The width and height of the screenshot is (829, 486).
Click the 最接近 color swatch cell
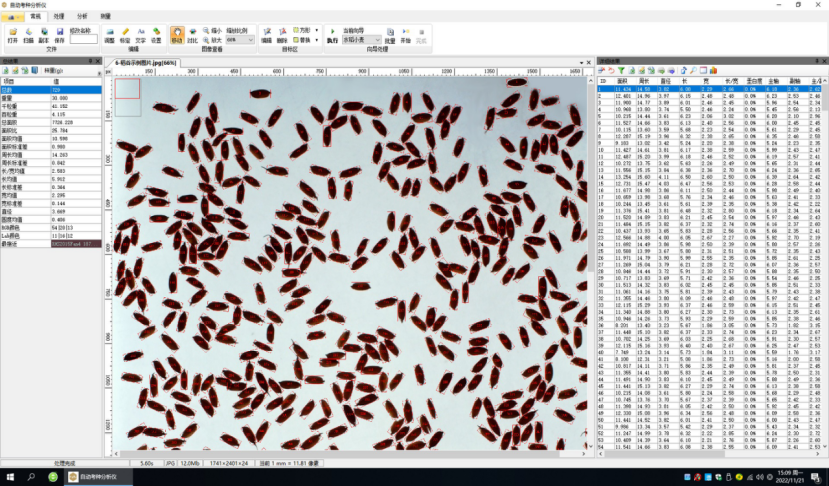(76, 243)
